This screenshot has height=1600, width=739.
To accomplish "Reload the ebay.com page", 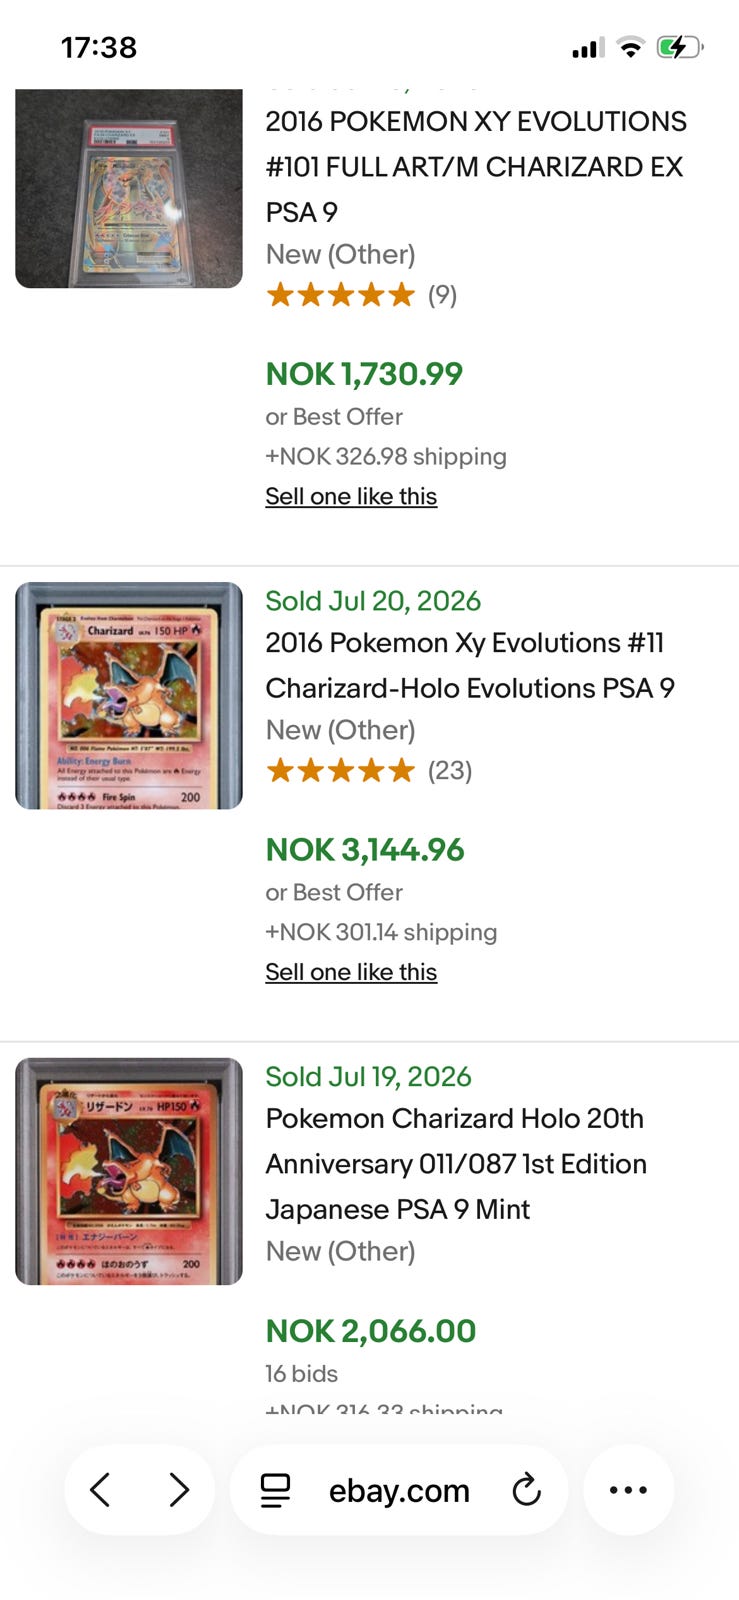I will tap(526, 1490).
